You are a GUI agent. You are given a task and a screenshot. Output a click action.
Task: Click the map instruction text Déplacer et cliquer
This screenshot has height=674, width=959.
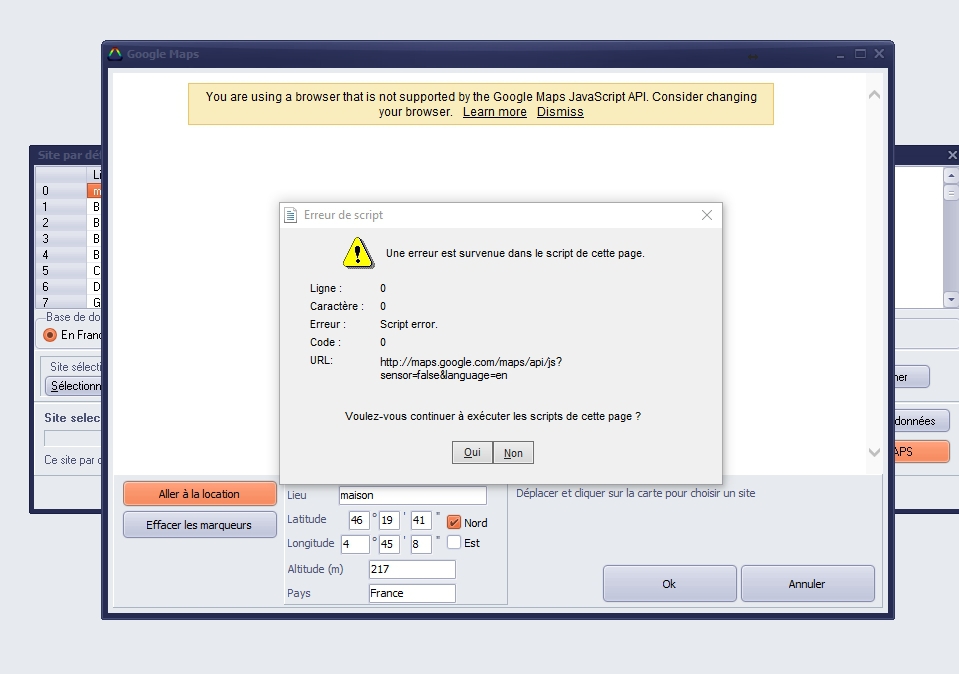click(x=635, y=494)
